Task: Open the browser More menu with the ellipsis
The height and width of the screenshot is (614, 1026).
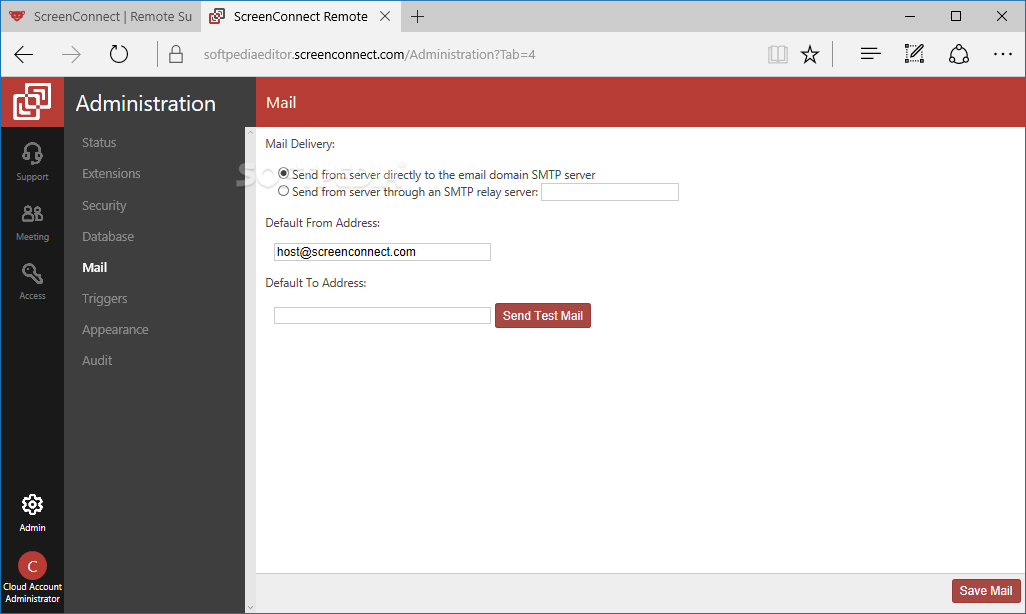Action: (1002, 54)
